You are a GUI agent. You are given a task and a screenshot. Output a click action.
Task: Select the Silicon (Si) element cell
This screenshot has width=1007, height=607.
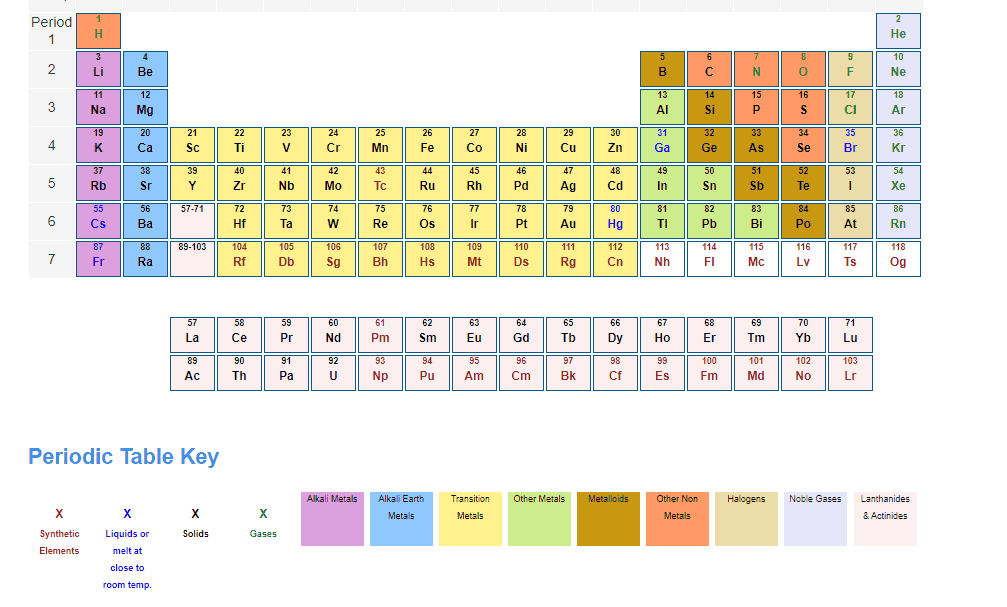pos(709,107)
